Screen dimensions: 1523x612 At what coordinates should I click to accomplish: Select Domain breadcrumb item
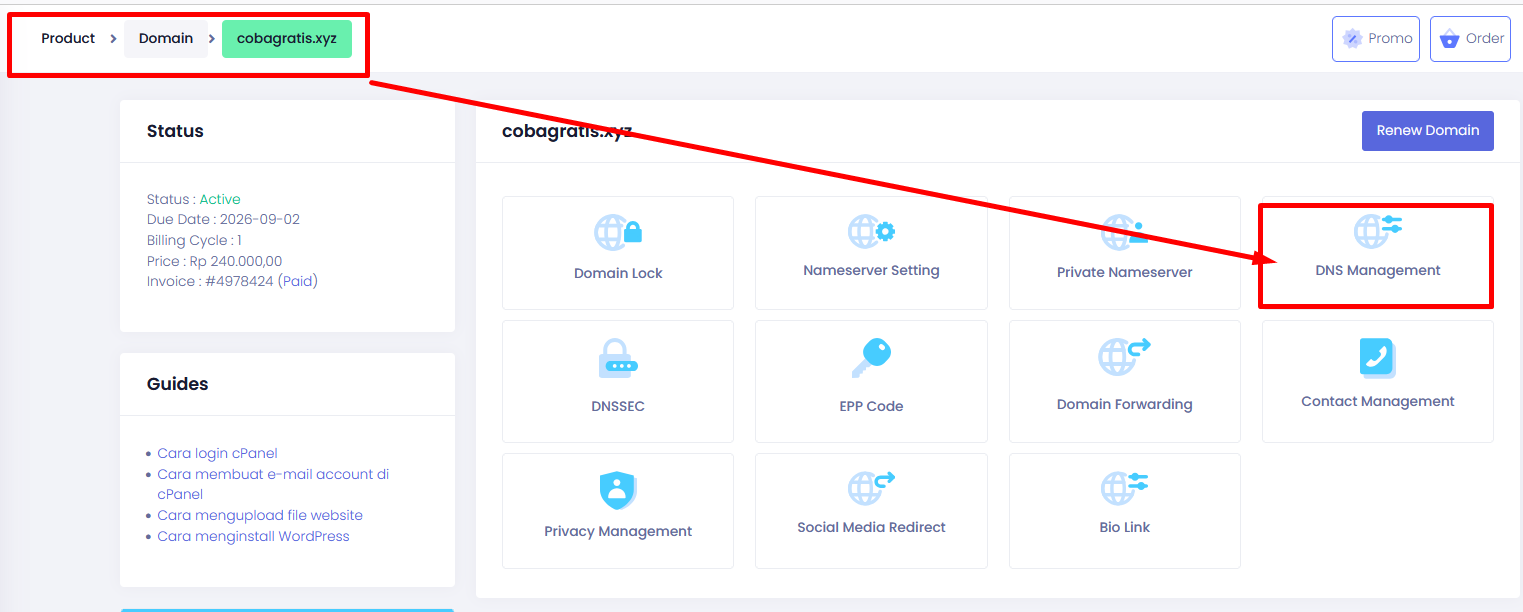pyautogui.click(x=166, y=39)
